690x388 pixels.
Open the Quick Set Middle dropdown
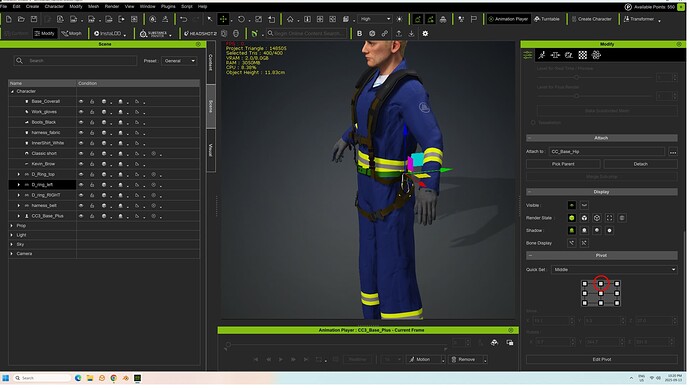pos(614,270)
